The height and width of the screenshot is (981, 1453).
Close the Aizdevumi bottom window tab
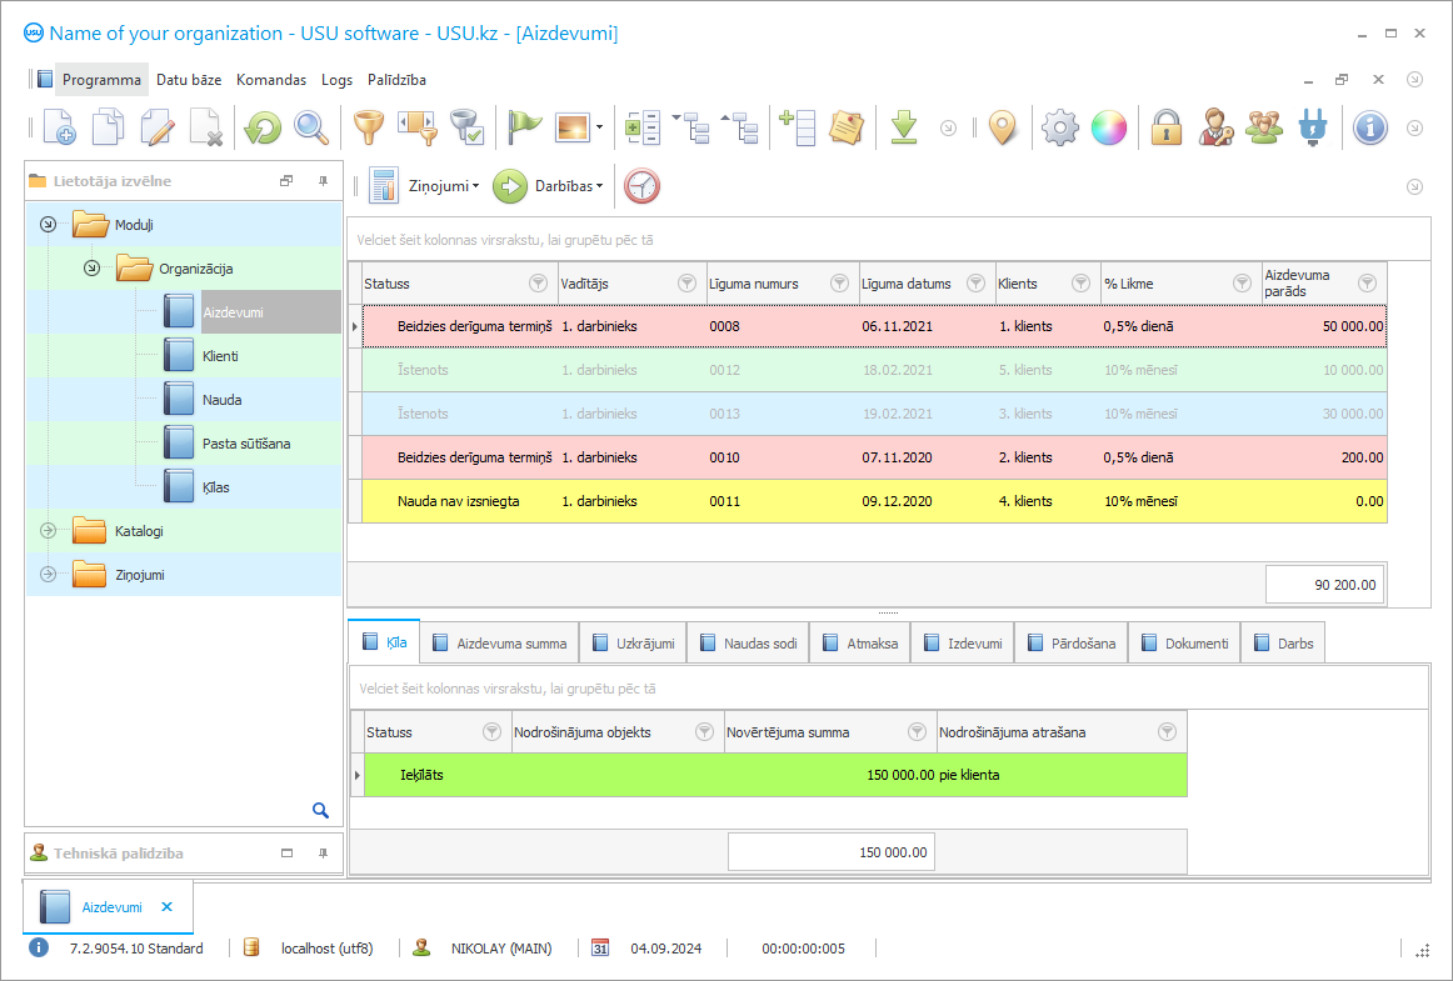point(167,907)
